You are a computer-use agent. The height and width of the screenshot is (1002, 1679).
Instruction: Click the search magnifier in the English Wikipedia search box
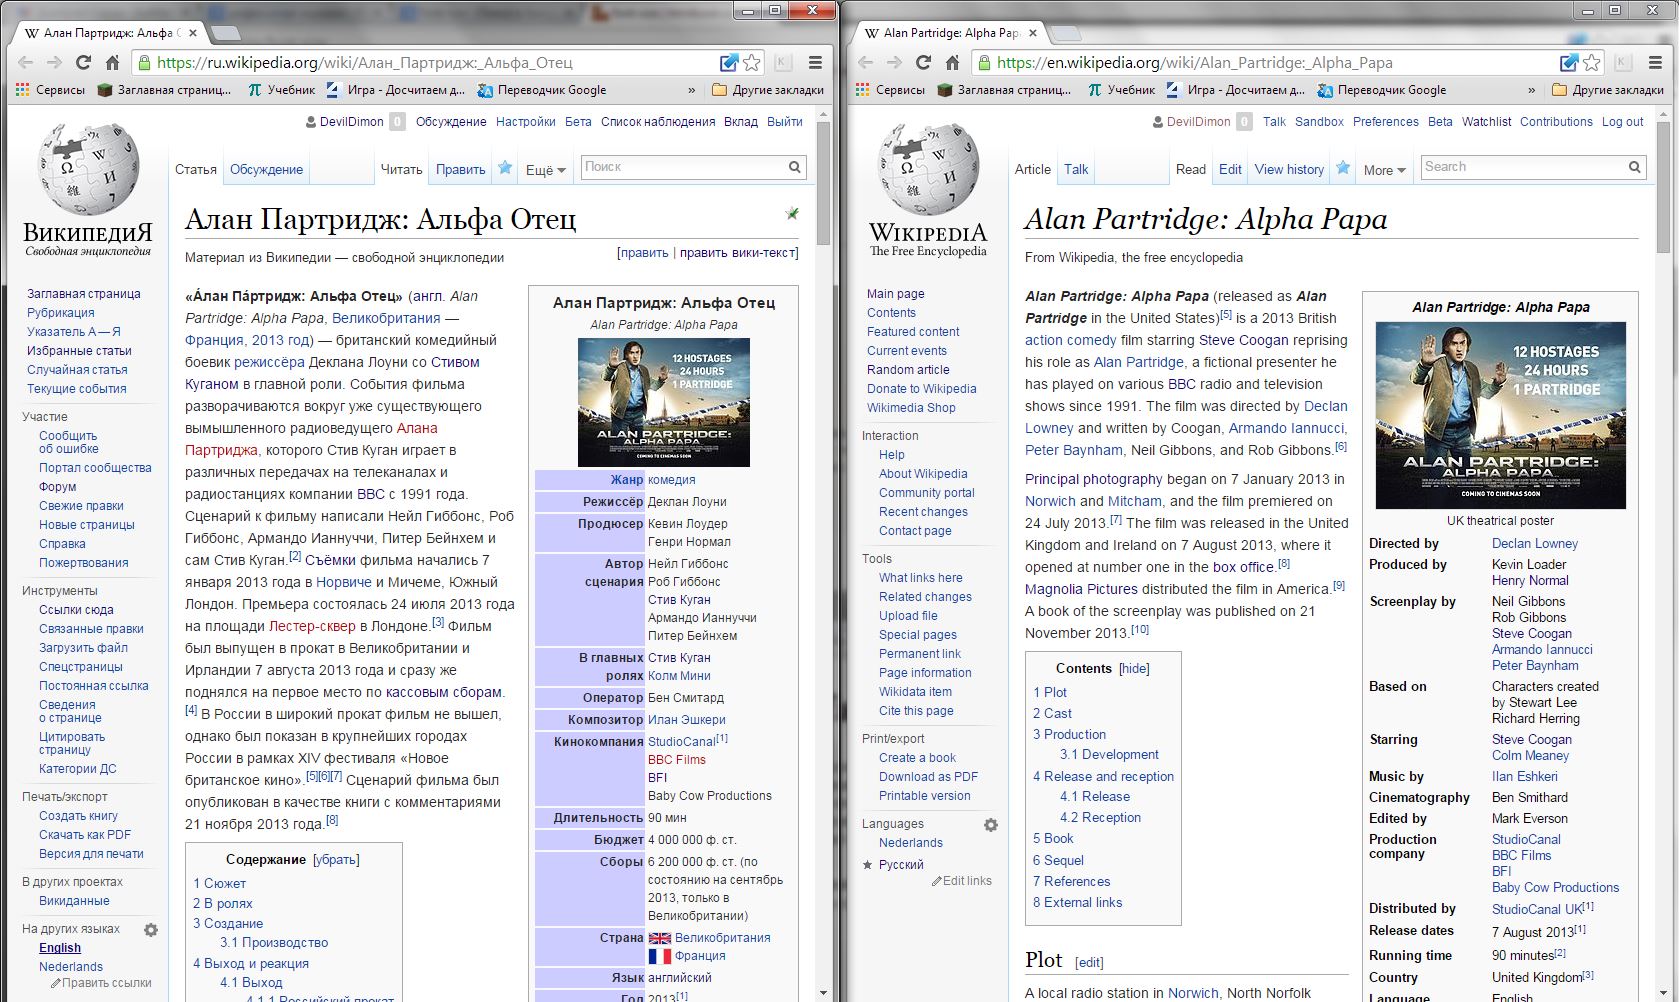pos(1635,167)
